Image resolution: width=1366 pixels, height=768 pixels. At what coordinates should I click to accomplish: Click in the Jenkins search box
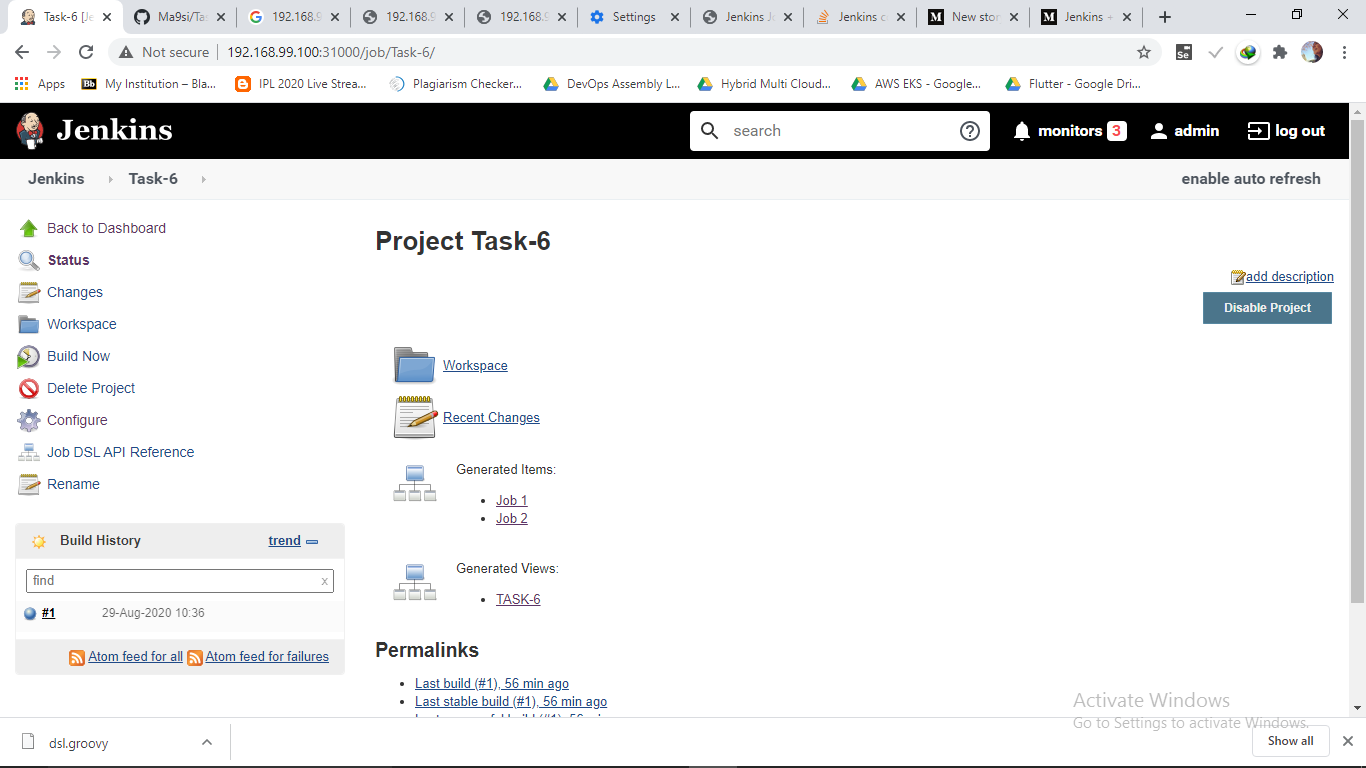click(x=840, y=131)
